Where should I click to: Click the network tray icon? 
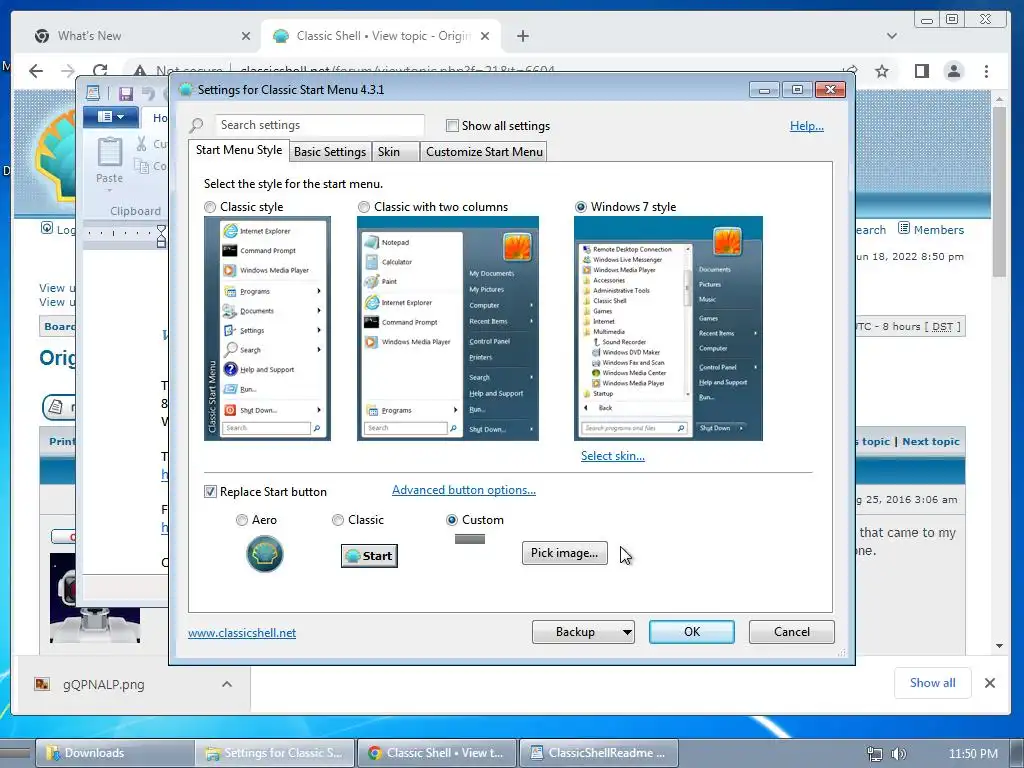tap(874, 754)
